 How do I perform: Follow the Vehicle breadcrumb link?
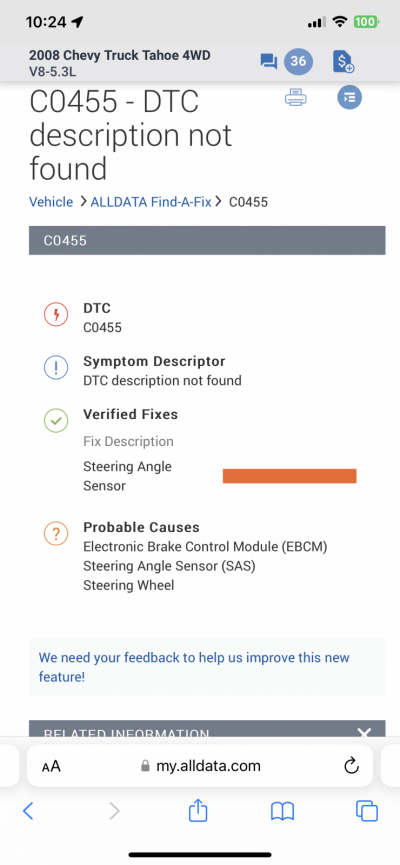pos(51,202)
